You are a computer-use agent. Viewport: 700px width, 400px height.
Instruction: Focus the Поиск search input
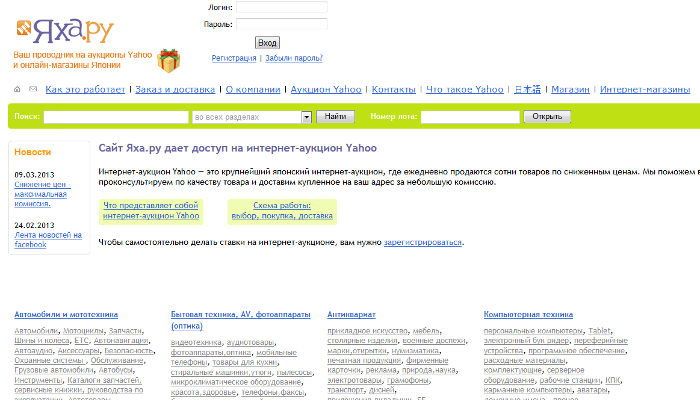116,117
